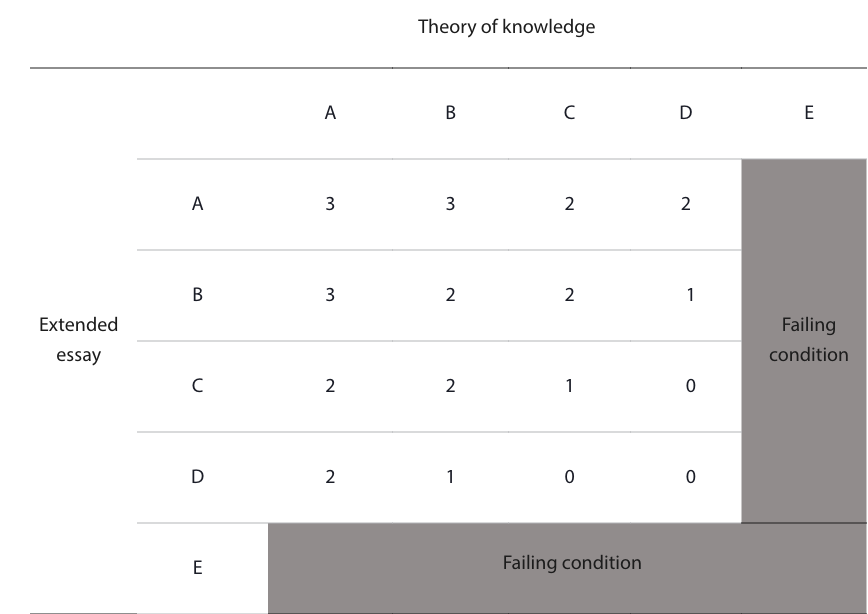
Task: Select the Extended essay row C label
Action: coord(198,386)
